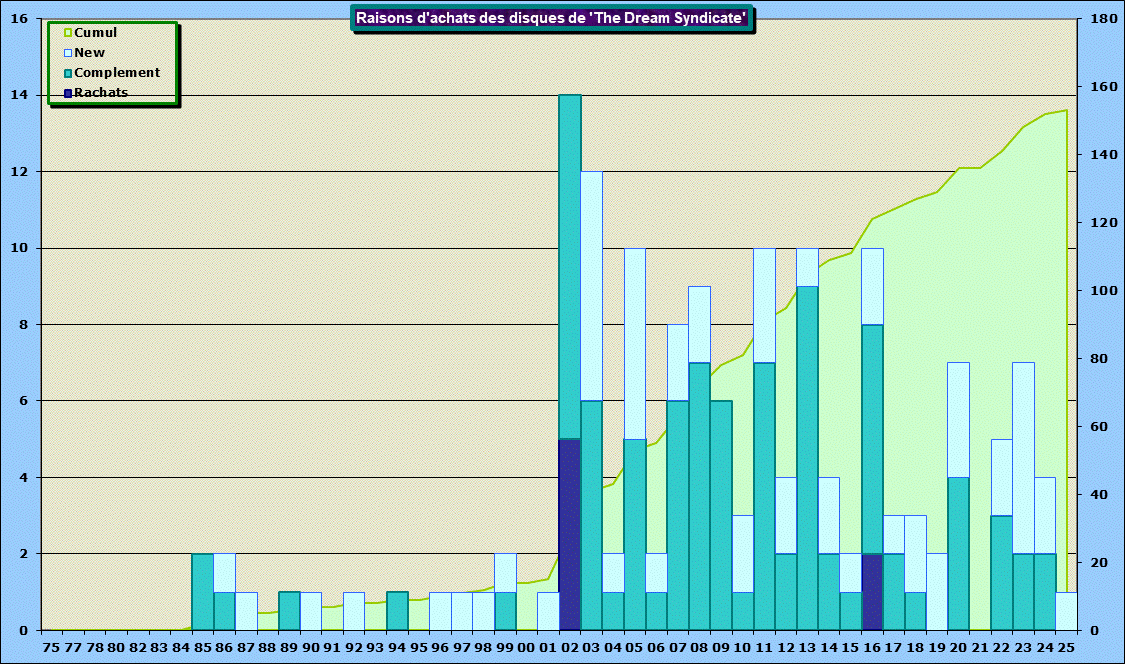Click the Complement legend color swatch
1125x664 pixels.
(68, 73)
